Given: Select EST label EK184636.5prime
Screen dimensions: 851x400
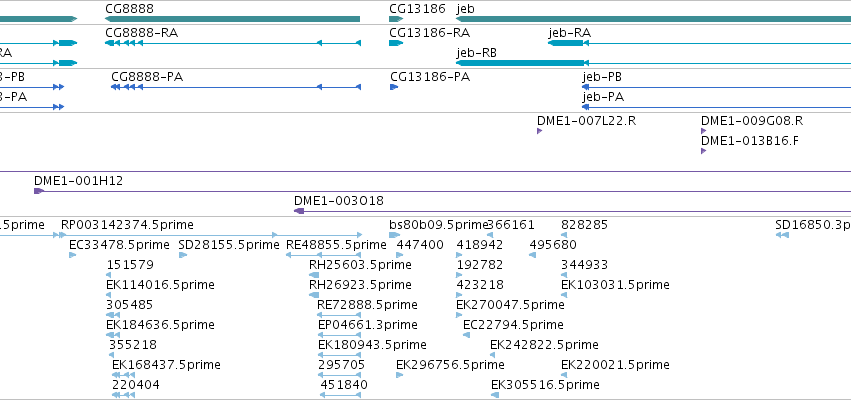Looking at the screenshot, I should coord(161,325).
